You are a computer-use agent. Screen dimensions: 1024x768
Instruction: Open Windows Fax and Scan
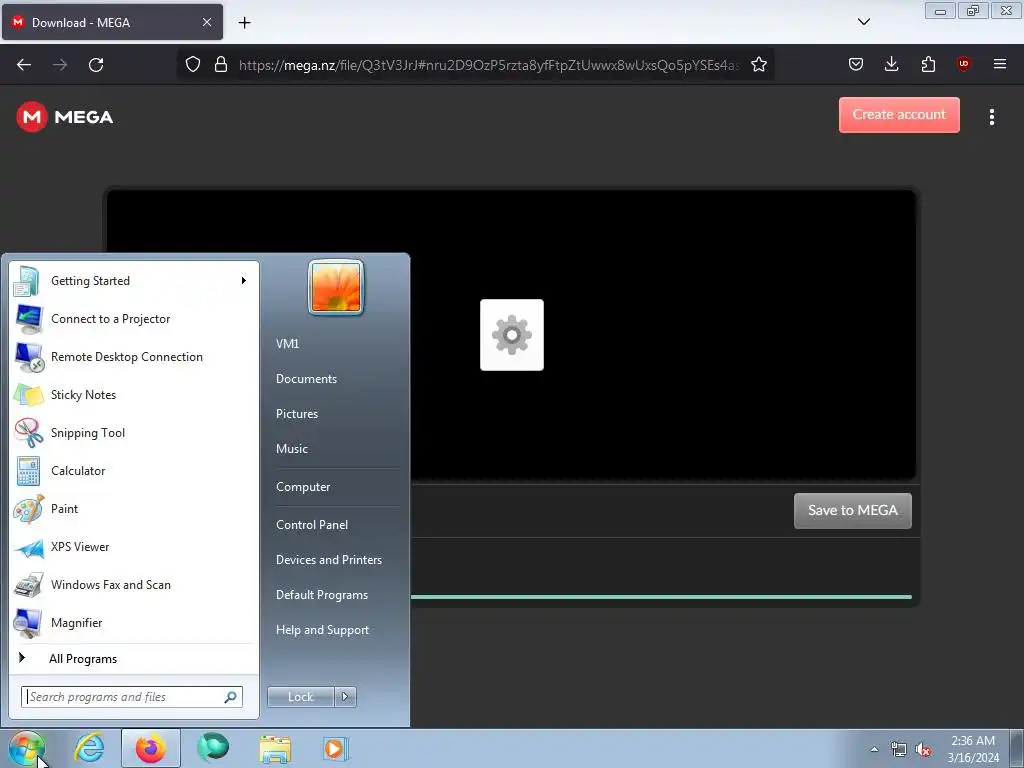[134, 584]
